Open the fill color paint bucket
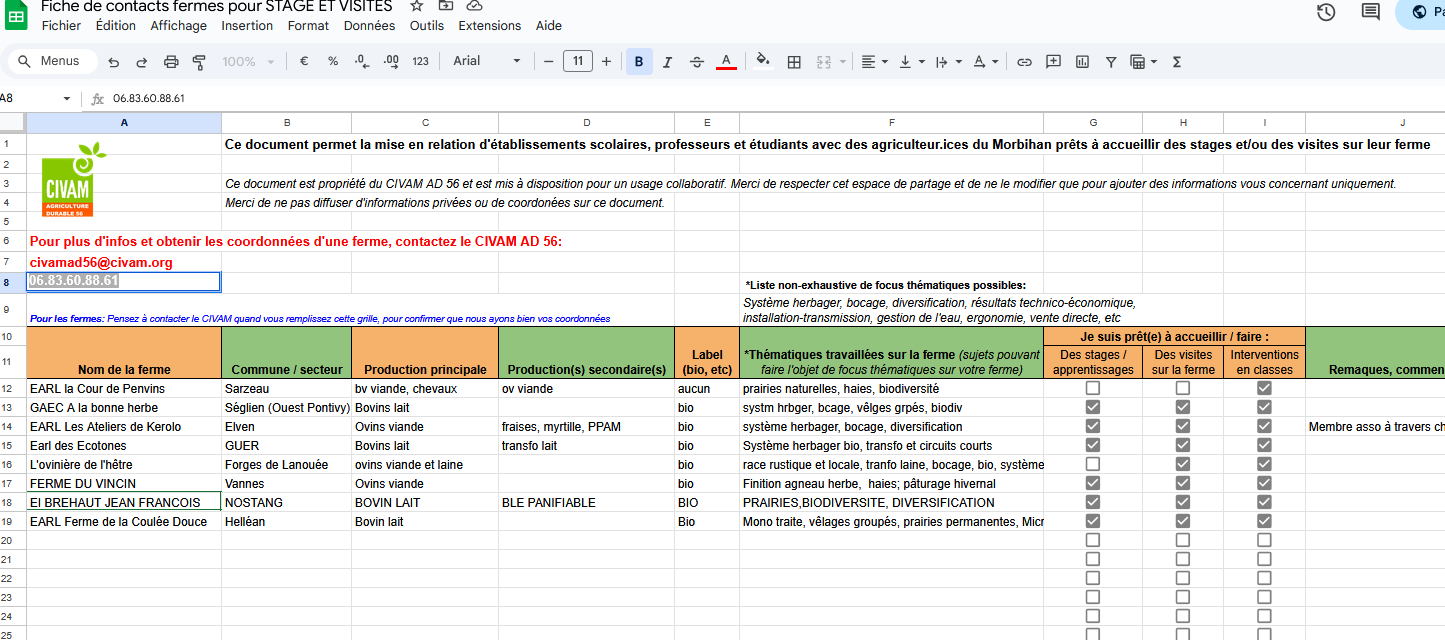The image size is (1445, 640). (763, 62)
